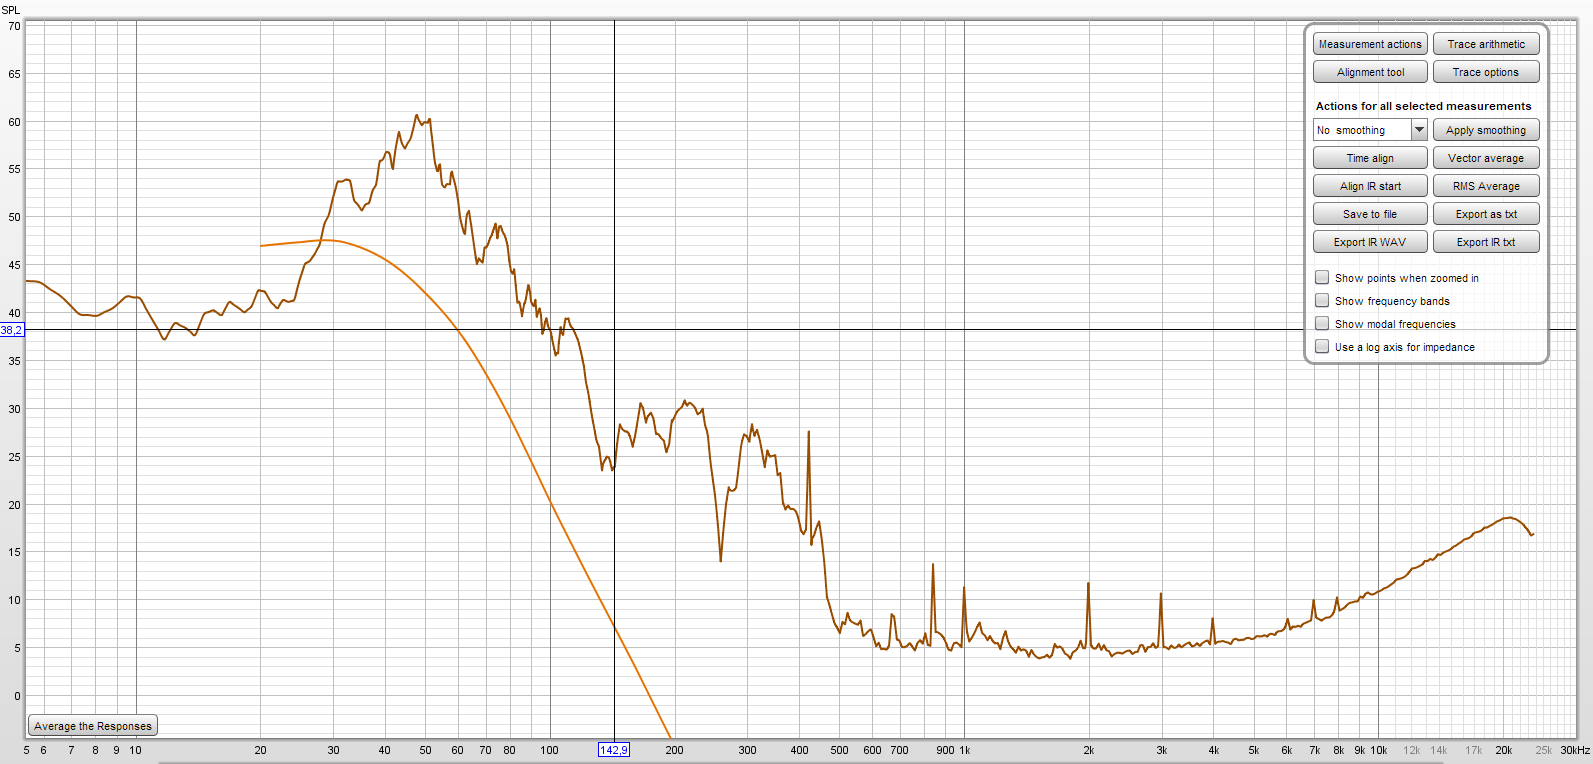1593x764 pixels.
Task: Click the 1k frequency axis label
Action: coord(965,750)
